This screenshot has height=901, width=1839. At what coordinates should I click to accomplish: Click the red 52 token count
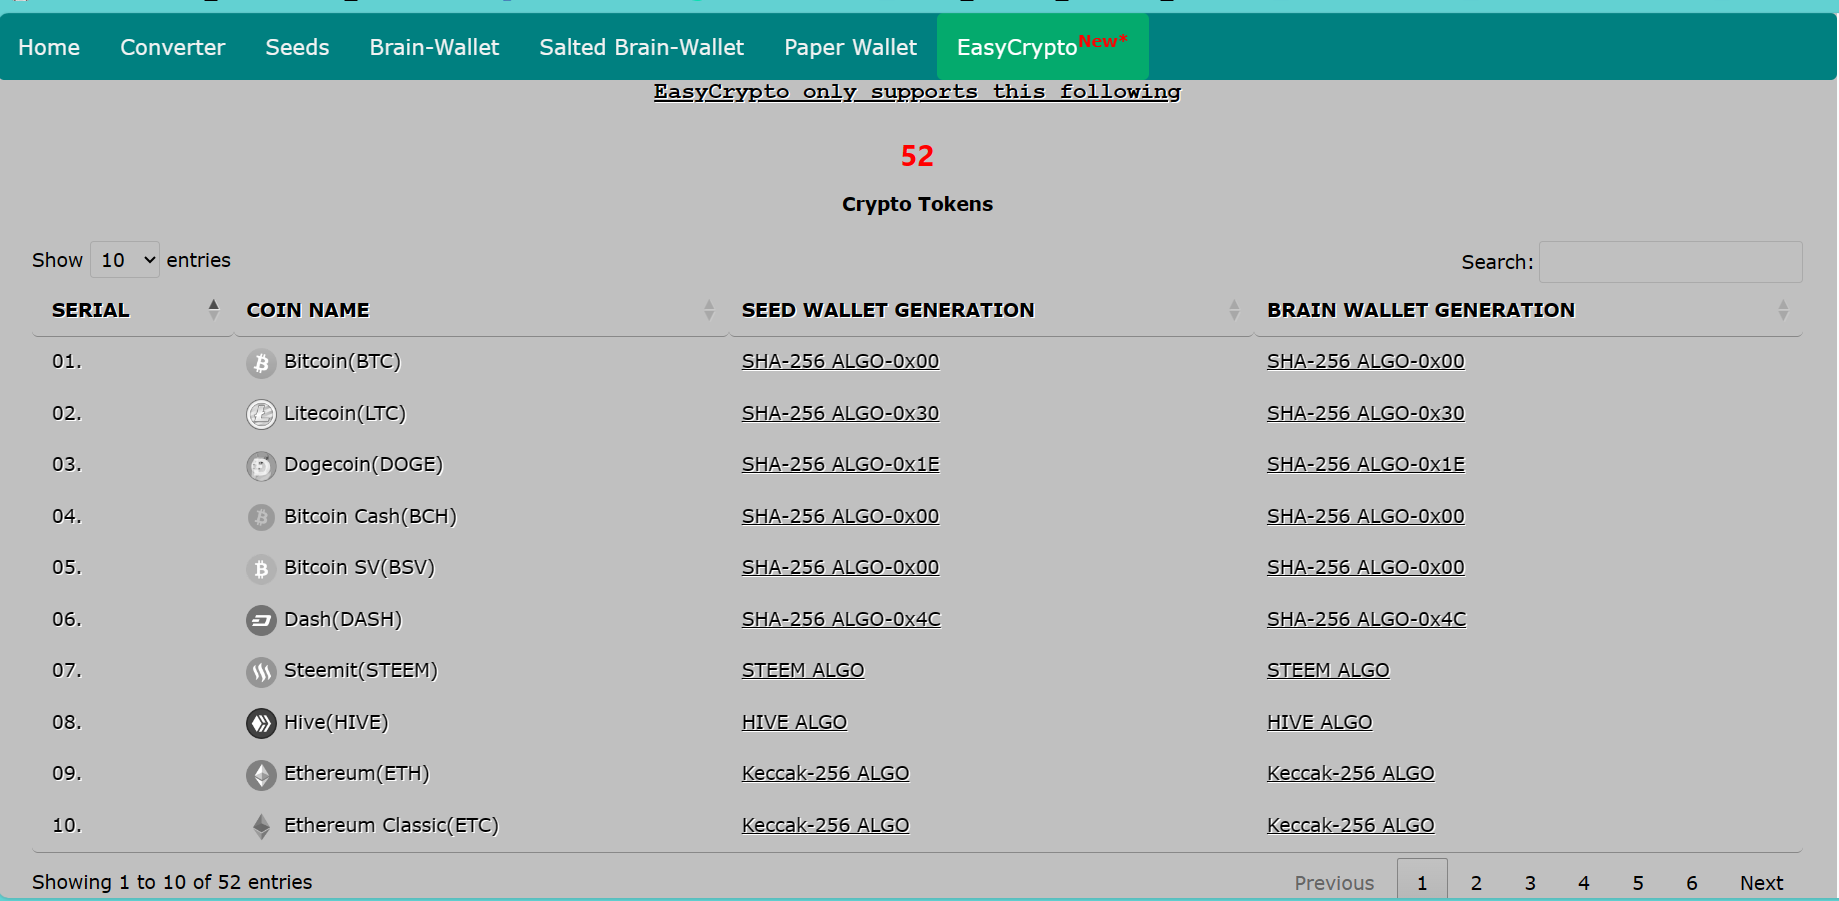(917, 156)
